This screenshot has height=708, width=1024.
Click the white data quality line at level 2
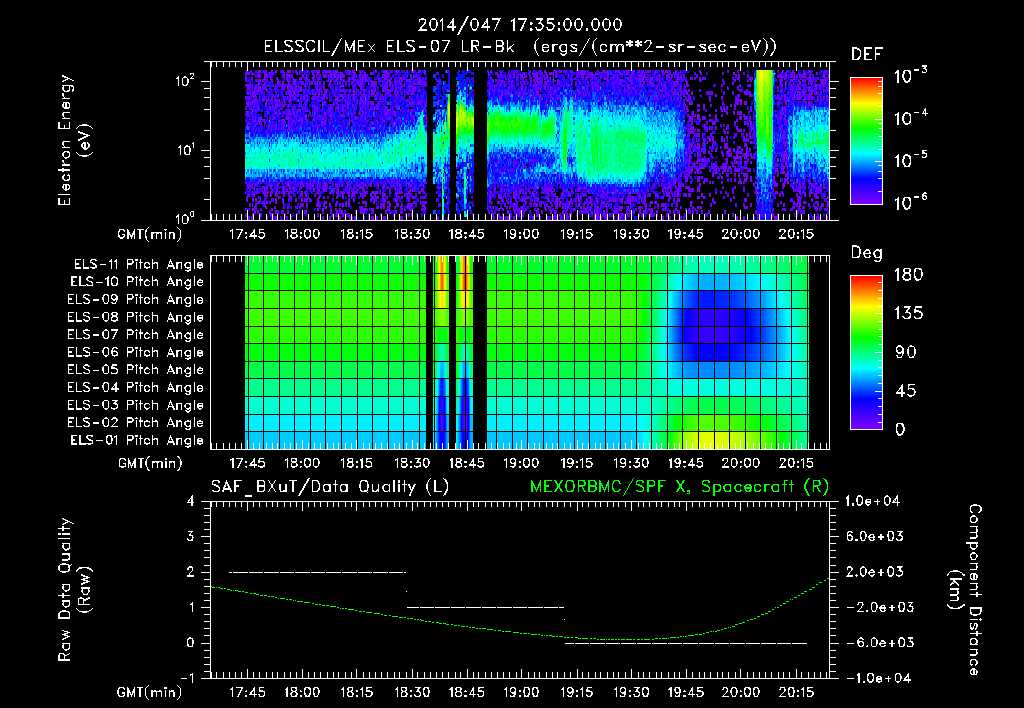pyautogui.click(x=317, y=572)
